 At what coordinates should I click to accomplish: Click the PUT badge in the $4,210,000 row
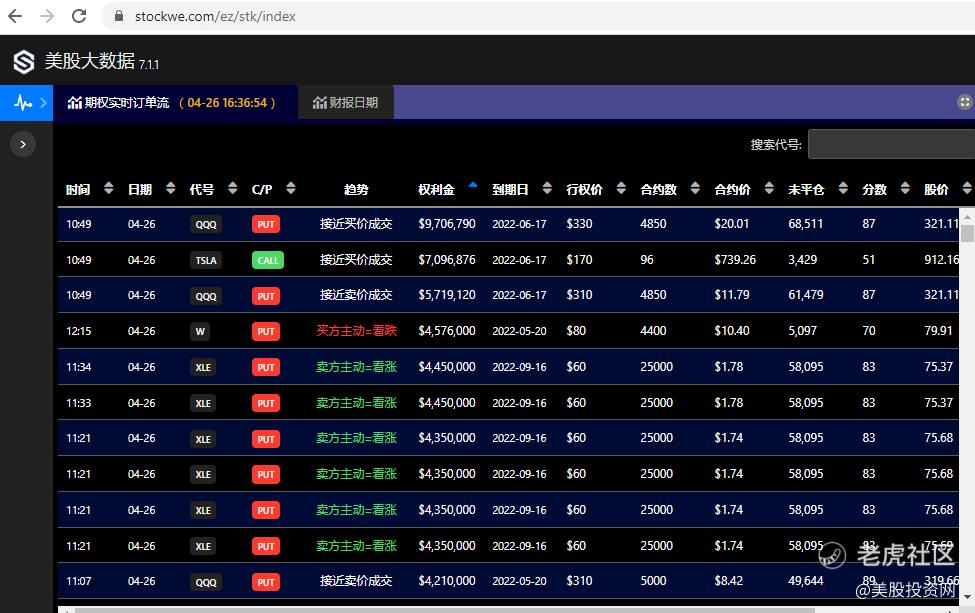tap(266, 582)
